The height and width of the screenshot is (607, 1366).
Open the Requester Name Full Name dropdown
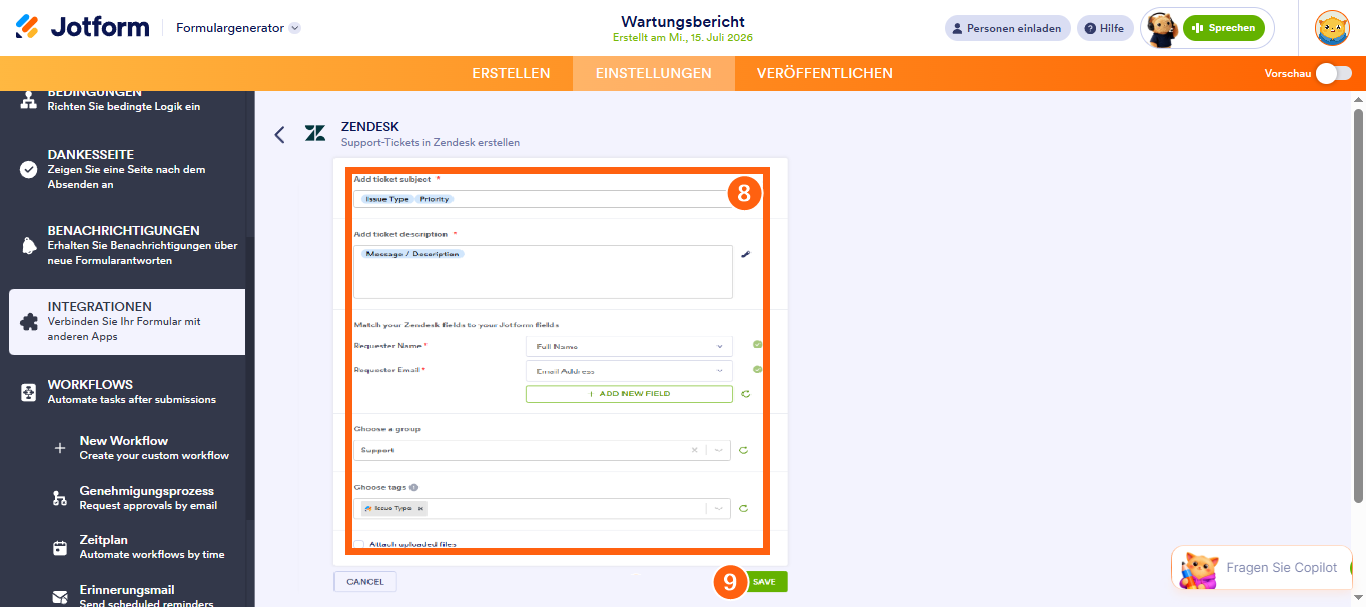(629, 346)
